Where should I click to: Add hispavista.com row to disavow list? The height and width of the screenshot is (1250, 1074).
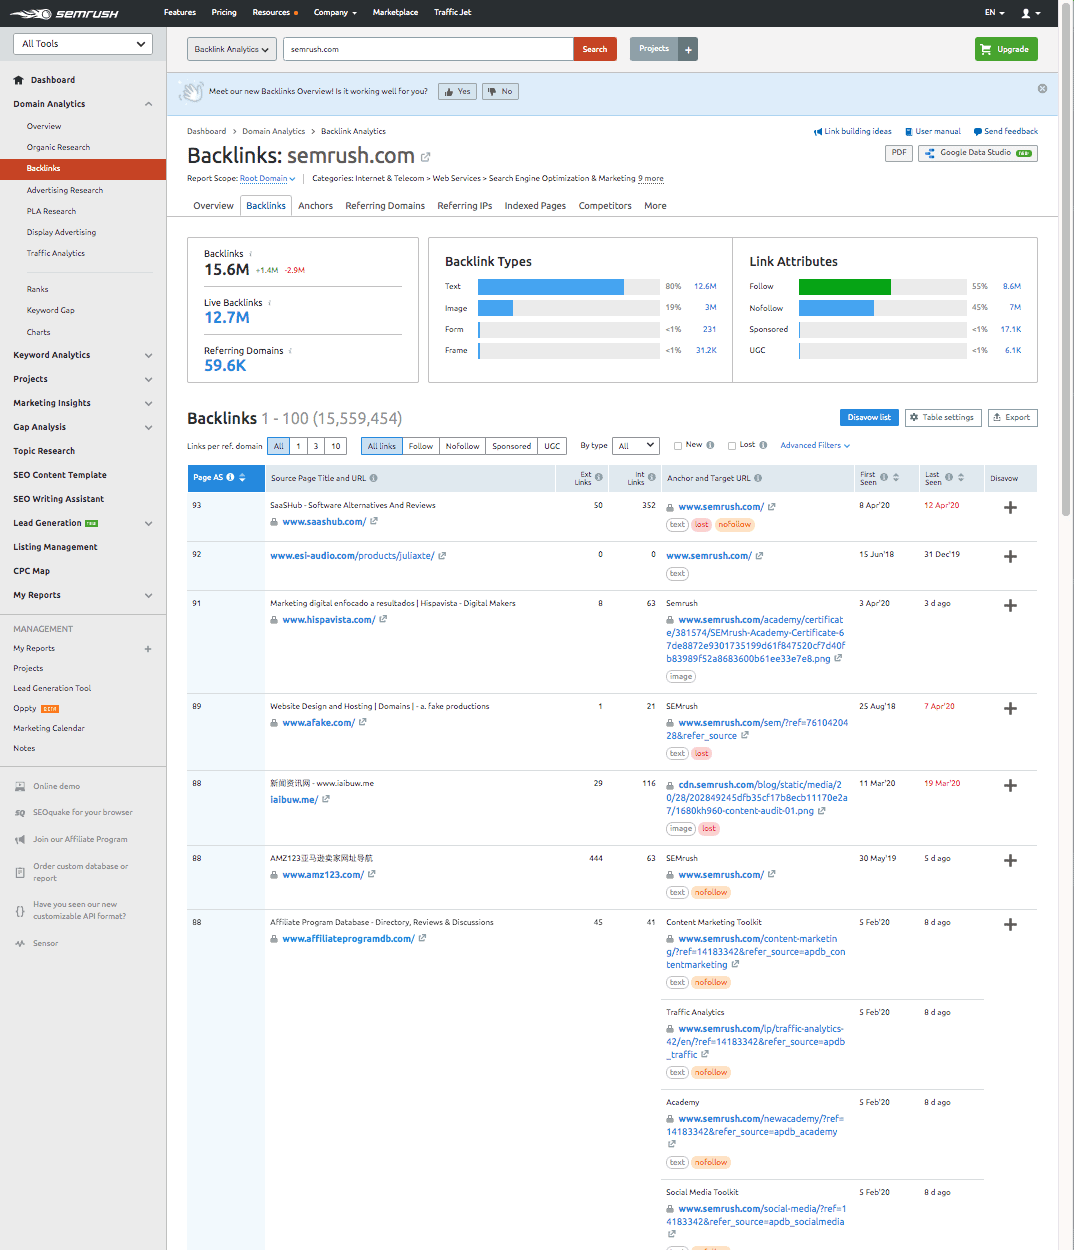tap(1010, 605)
